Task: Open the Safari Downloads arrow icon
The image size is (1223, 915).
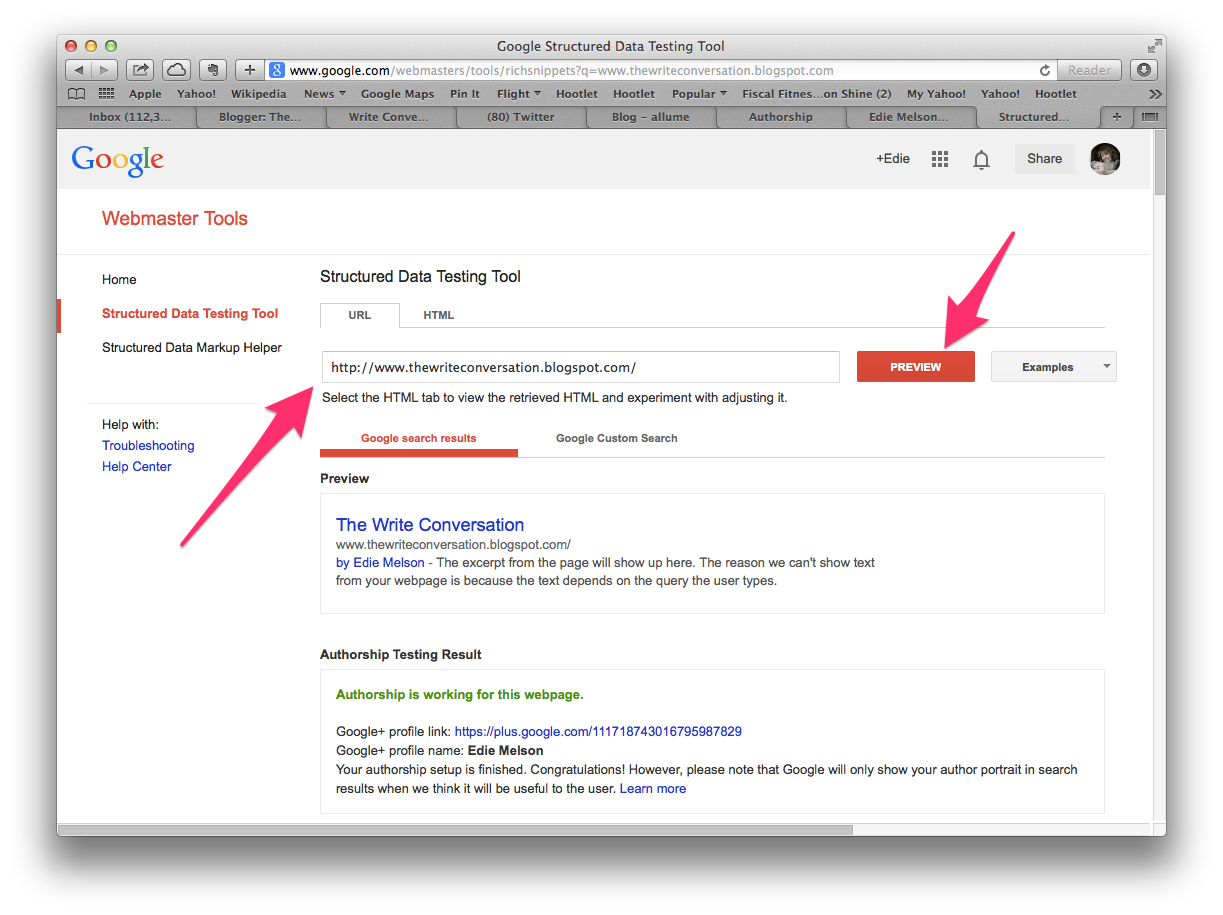Action: [x=1144, y=70]
